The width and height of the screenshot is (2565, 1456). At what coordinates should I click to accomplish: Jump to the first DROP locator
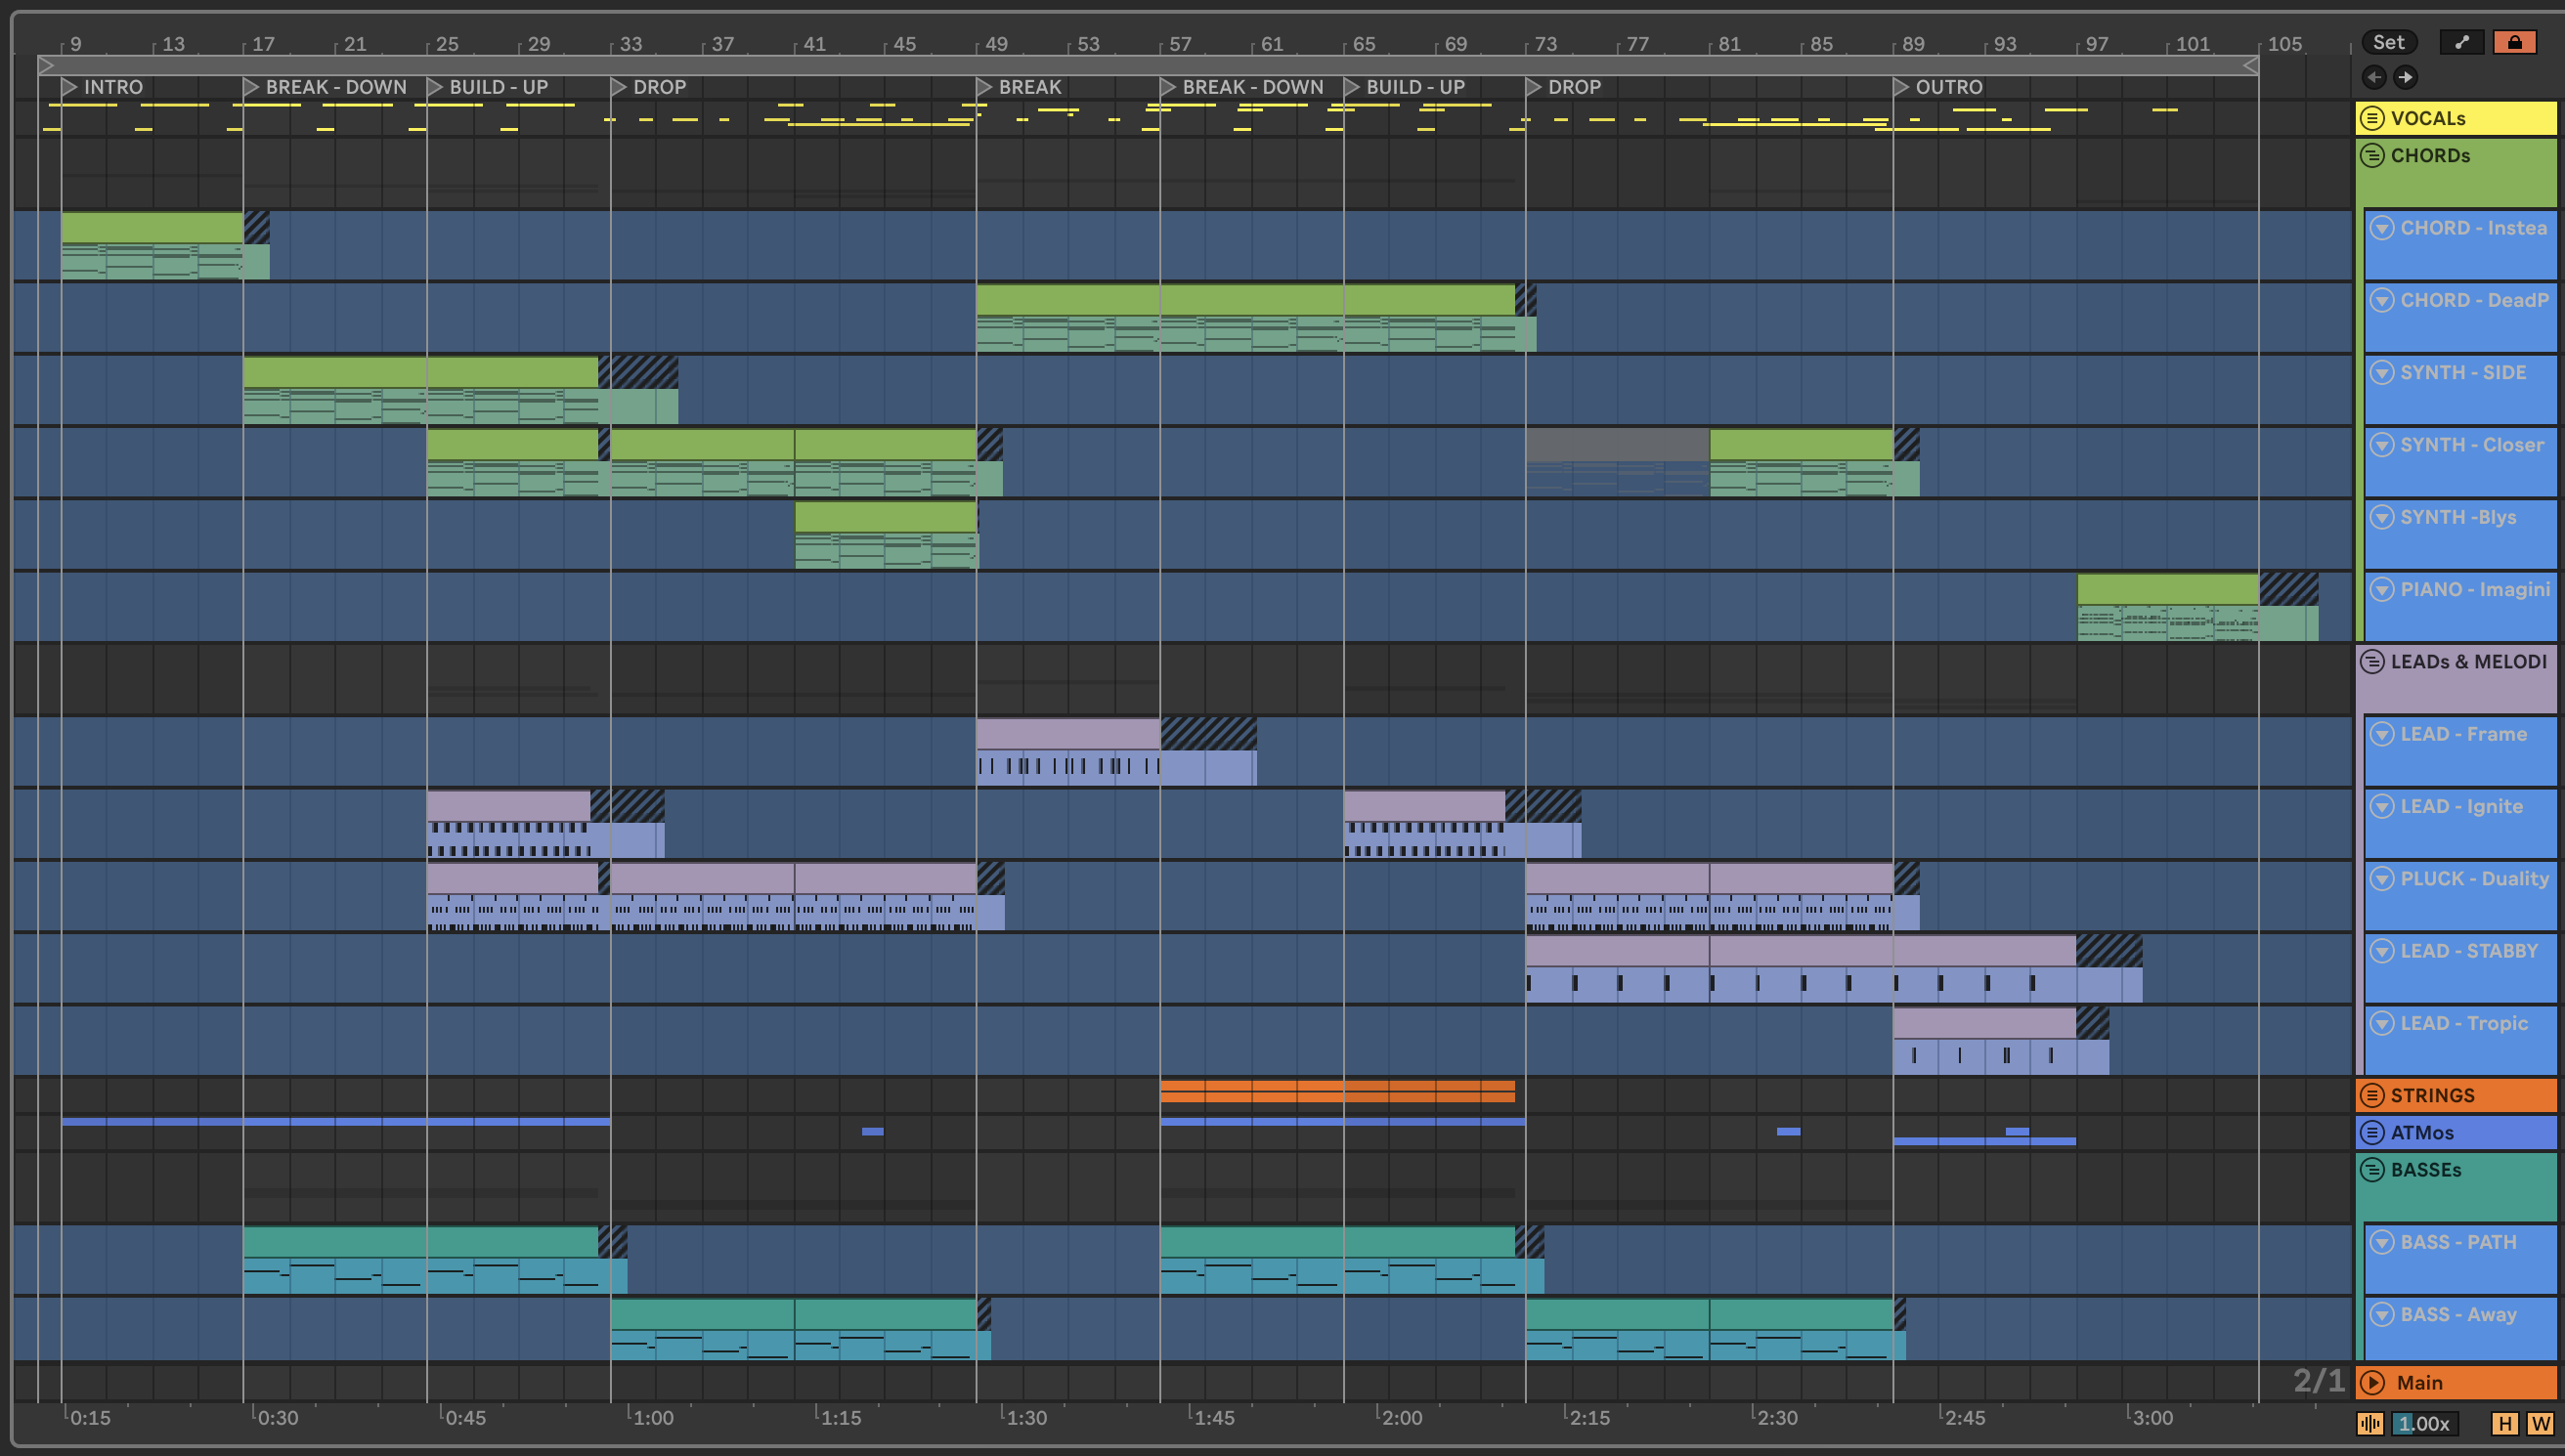(619, 88)
